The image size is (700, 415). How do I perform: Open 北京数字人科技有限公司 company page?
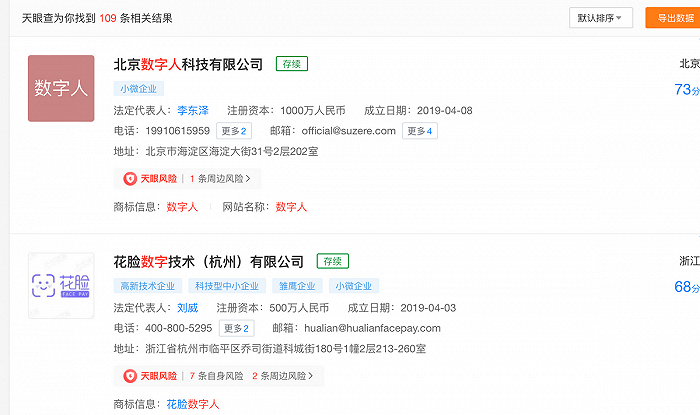188,65
